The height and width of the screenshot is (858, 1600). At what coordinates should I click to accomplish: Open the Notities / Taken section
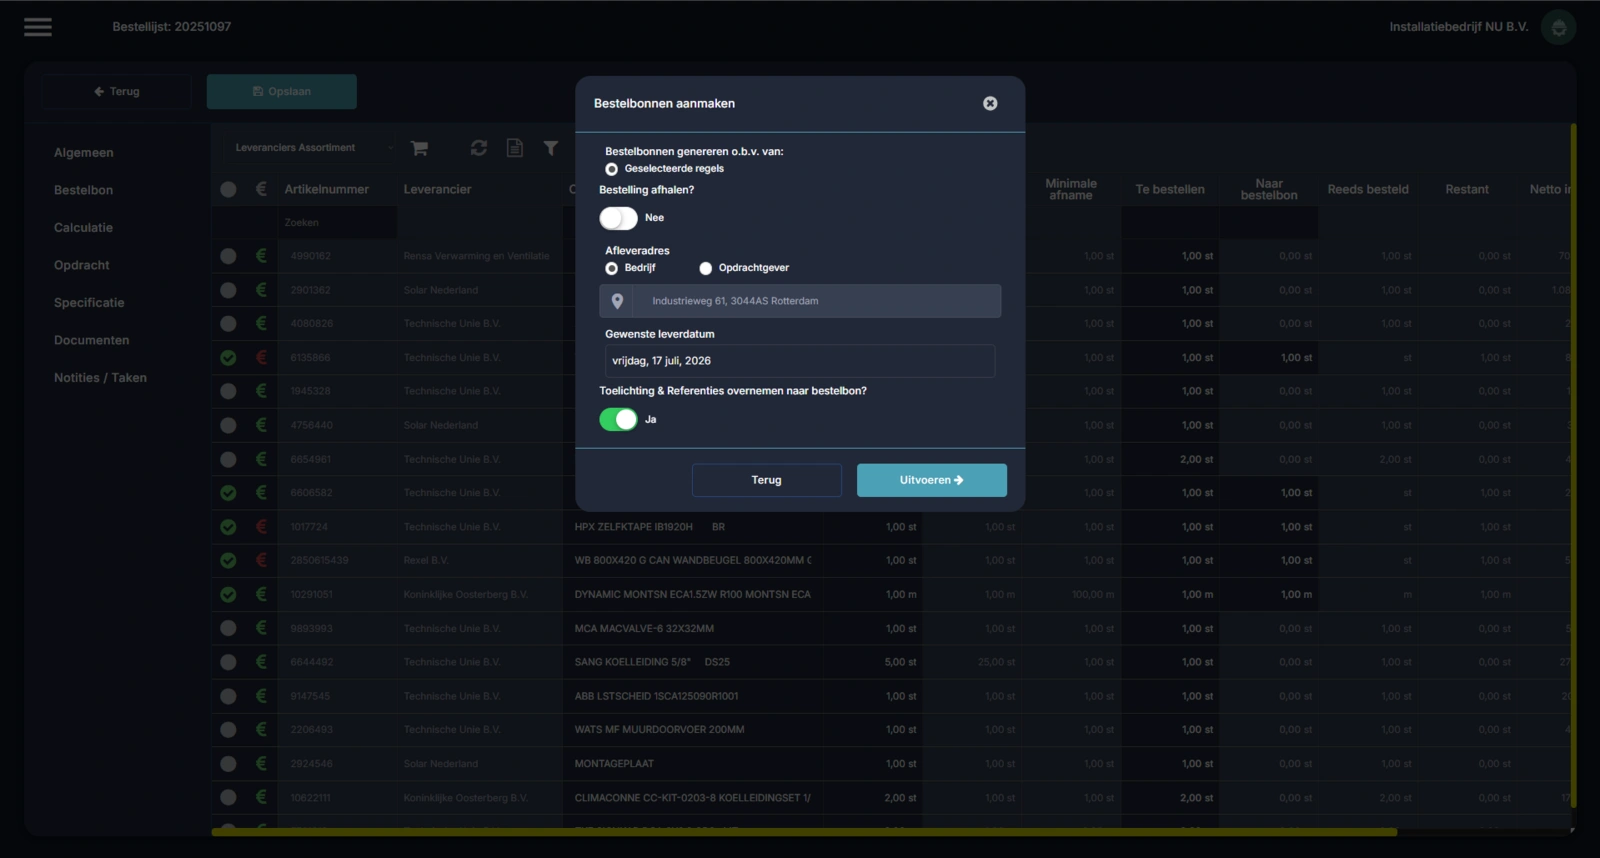point(100,378)
